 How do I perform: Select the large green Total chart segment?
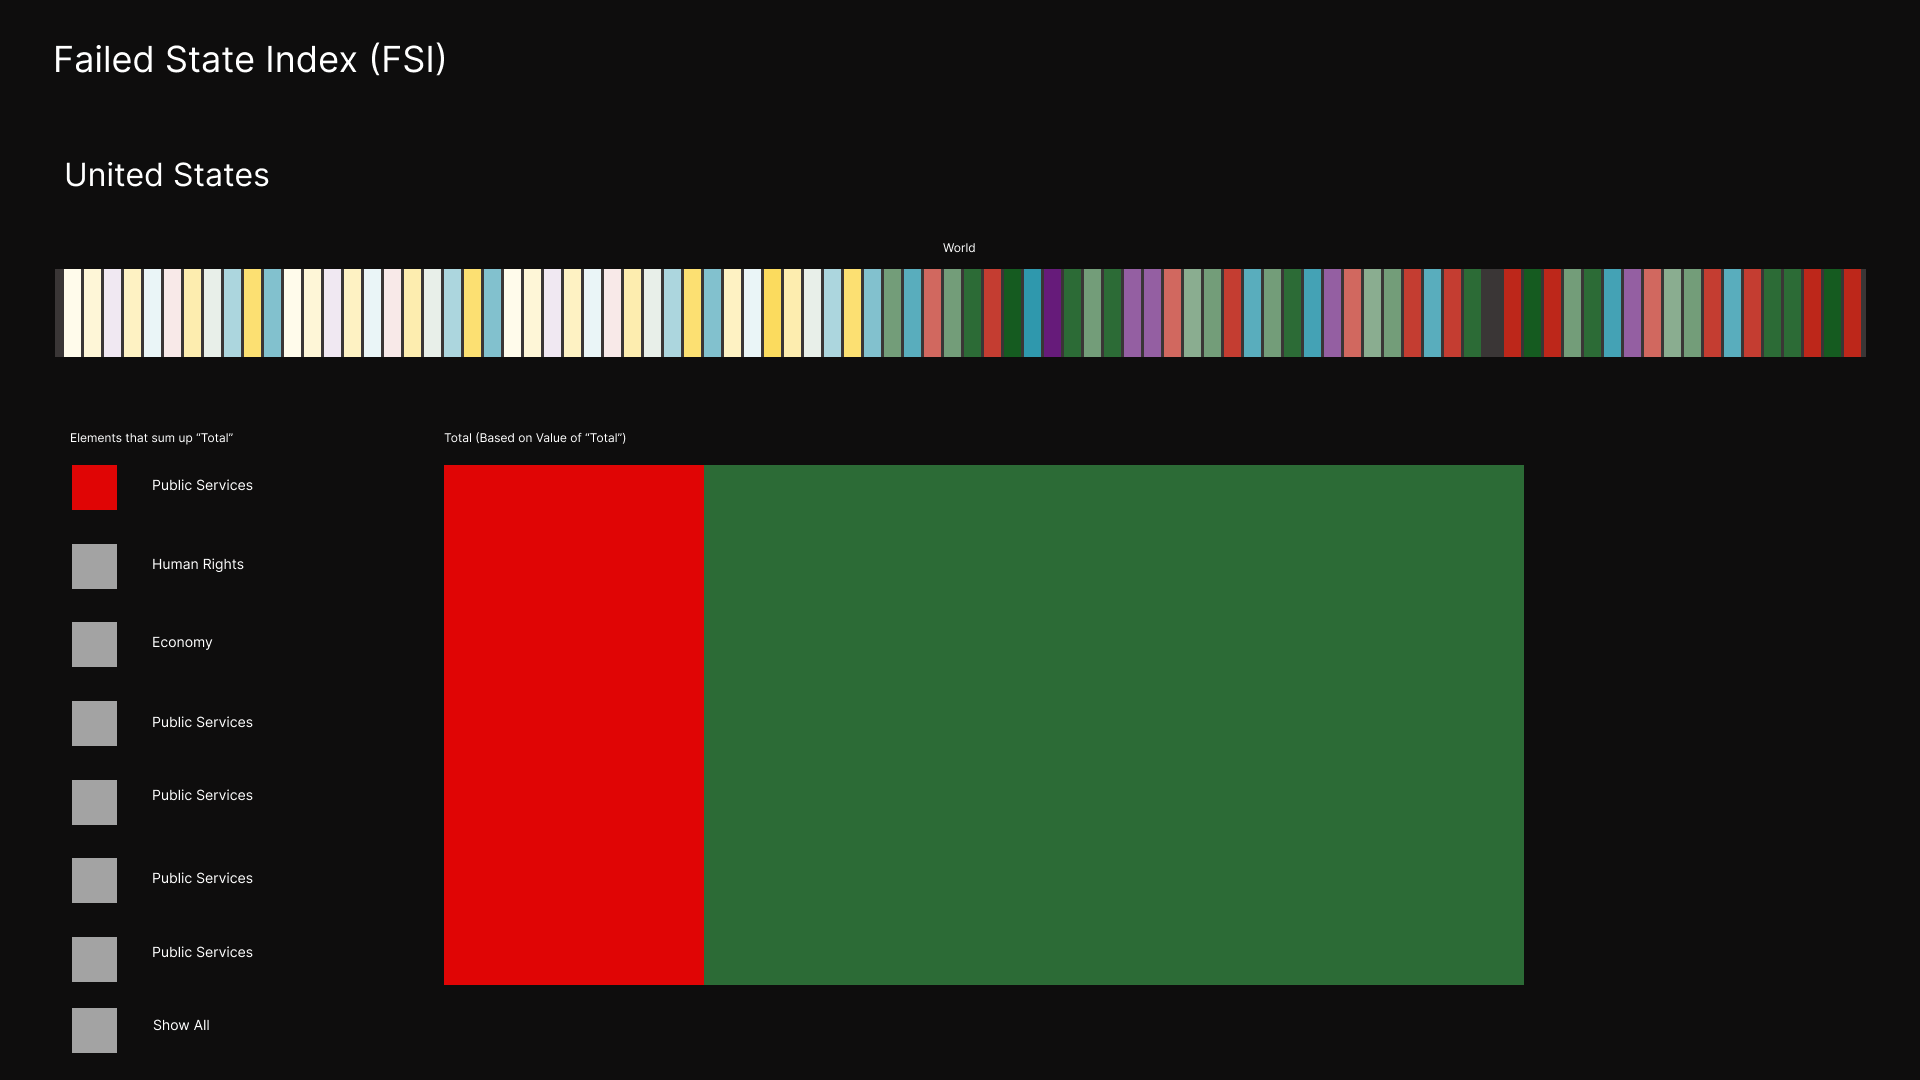click(x=1113, y=724)
